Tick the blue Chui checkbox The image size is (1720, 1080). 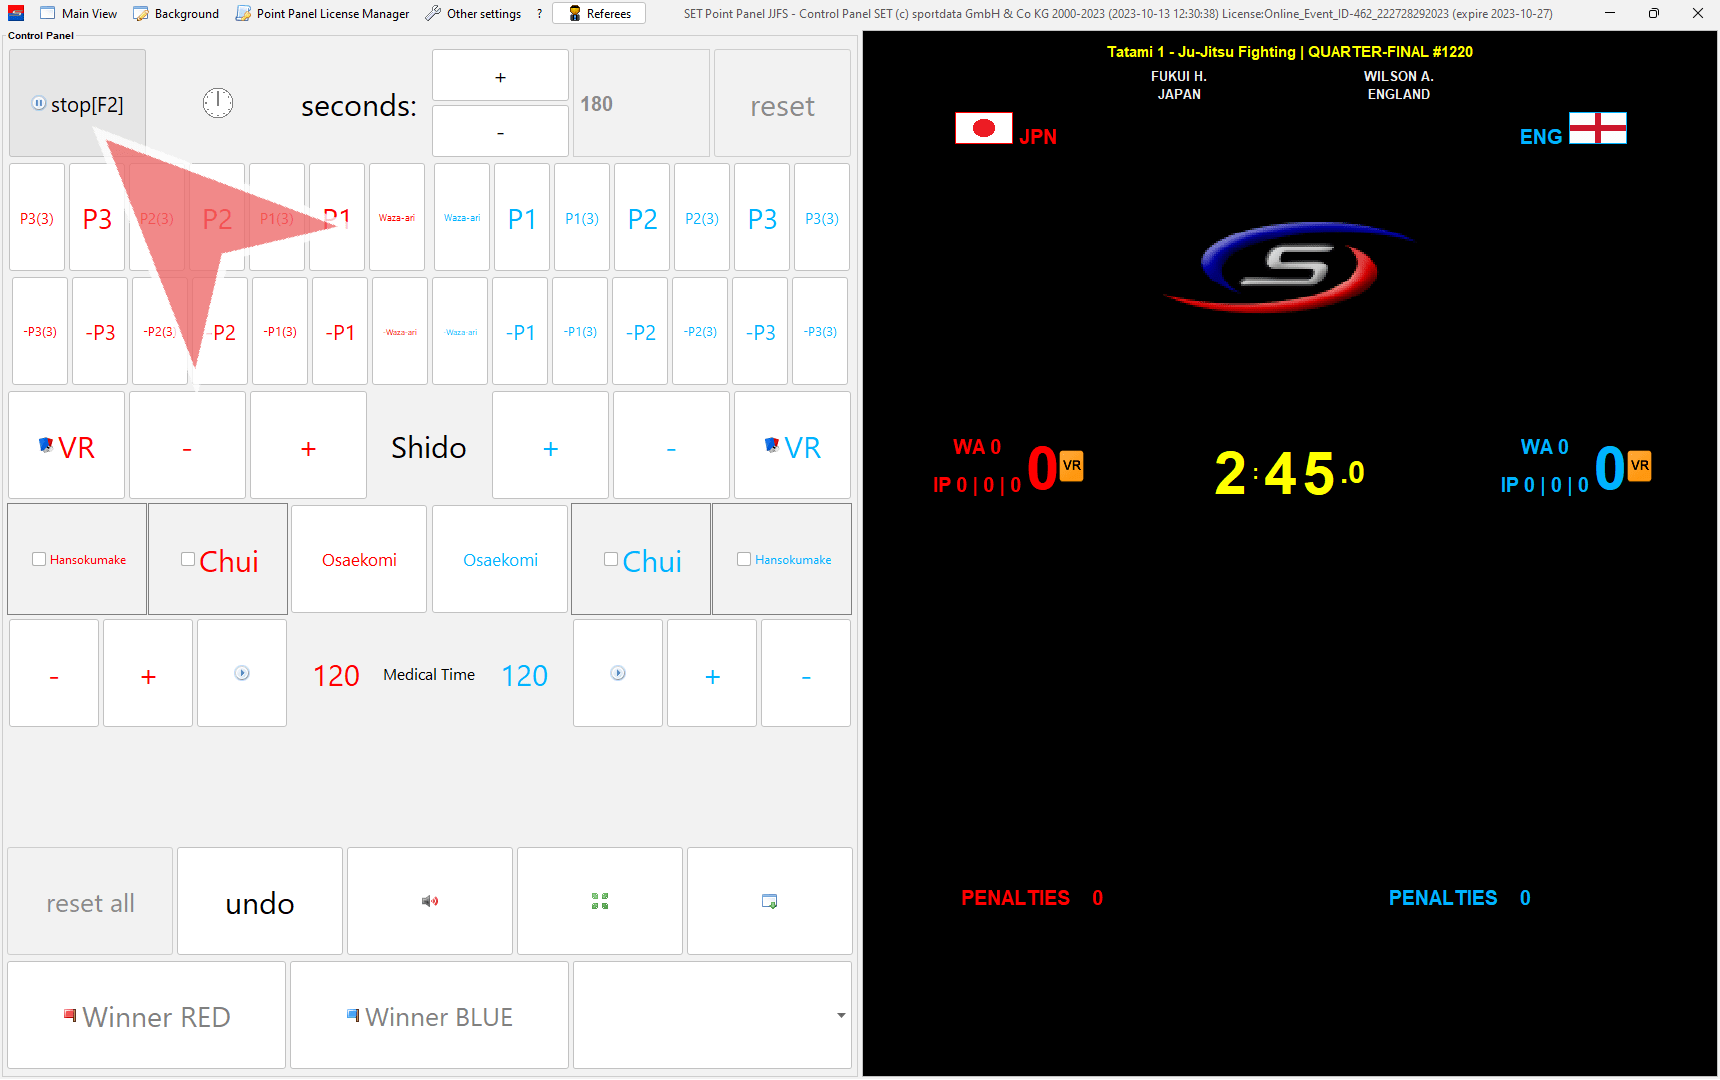point(611,559)
